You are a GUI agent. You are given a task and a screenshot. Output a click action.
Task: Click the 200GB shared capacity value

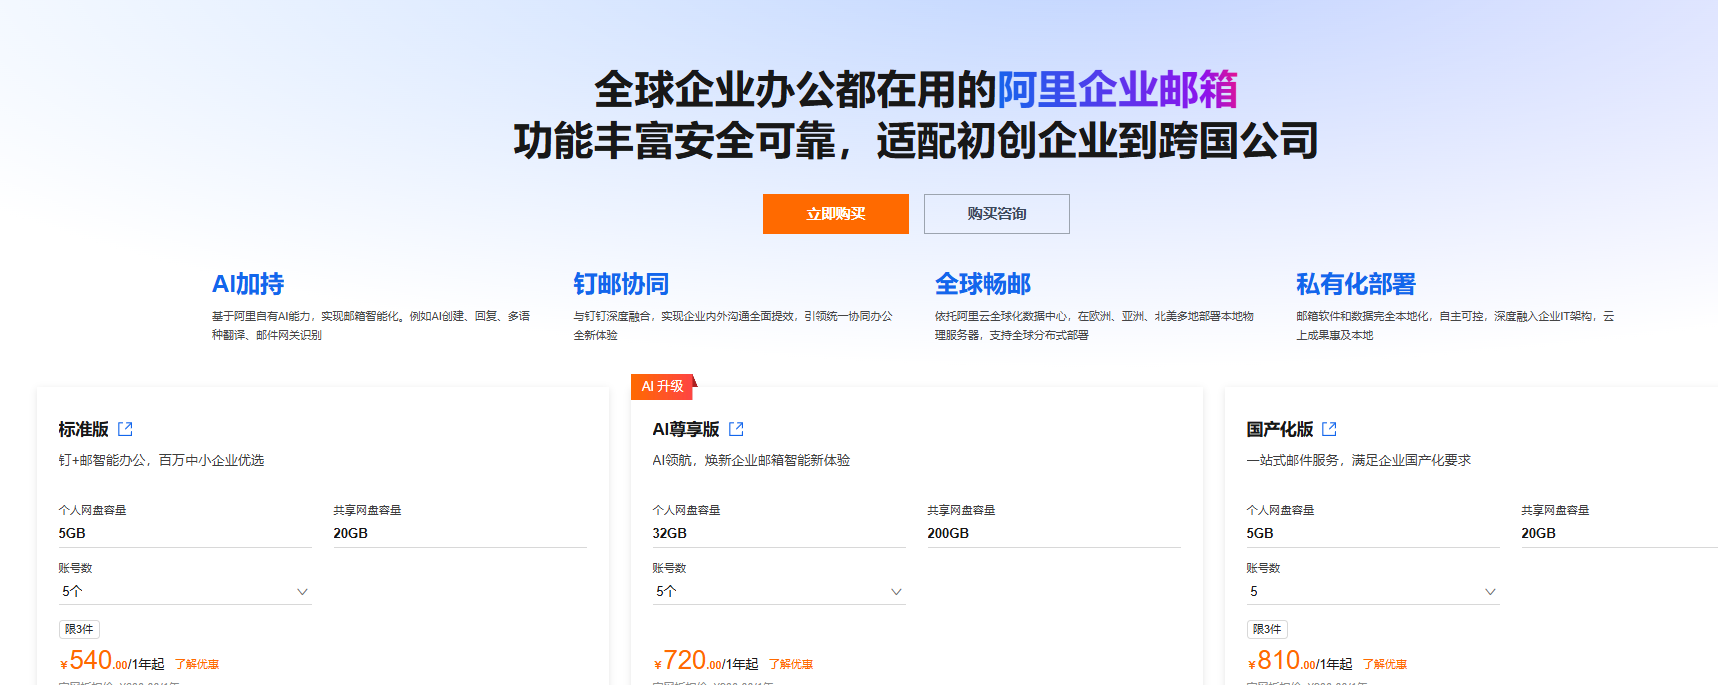[948, 533]
